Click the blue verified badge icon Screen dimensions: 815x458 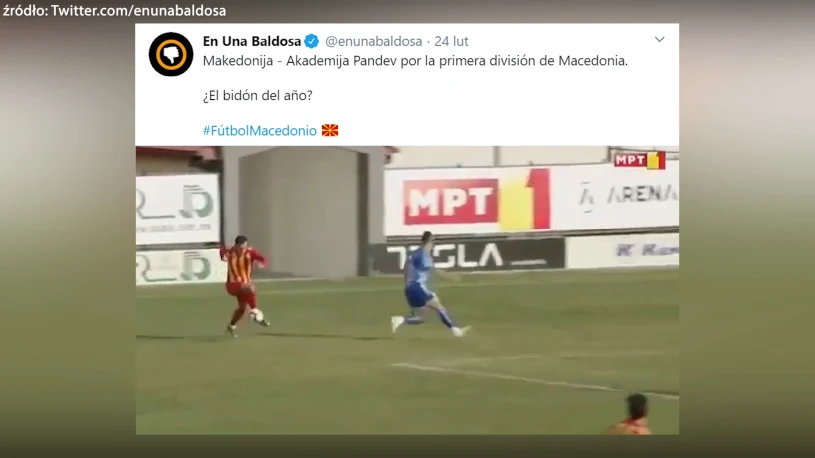click(x=311, y=41)
